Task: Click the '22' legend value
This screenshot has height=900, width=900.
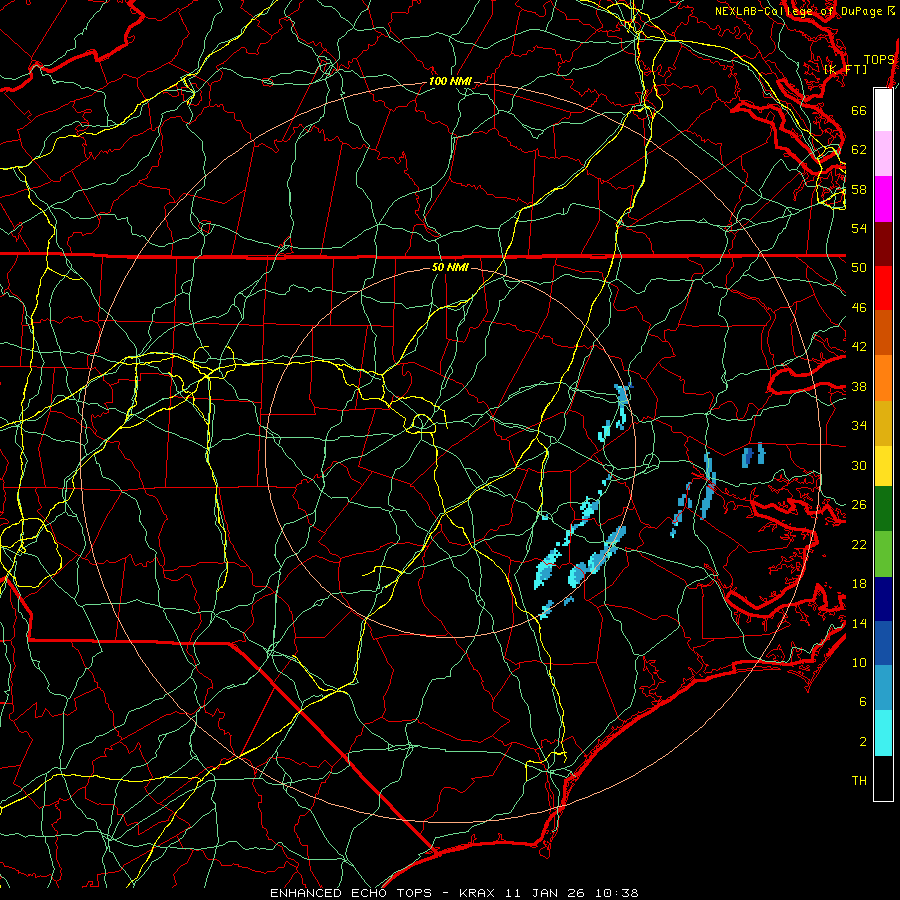Action: coord(859,544)
